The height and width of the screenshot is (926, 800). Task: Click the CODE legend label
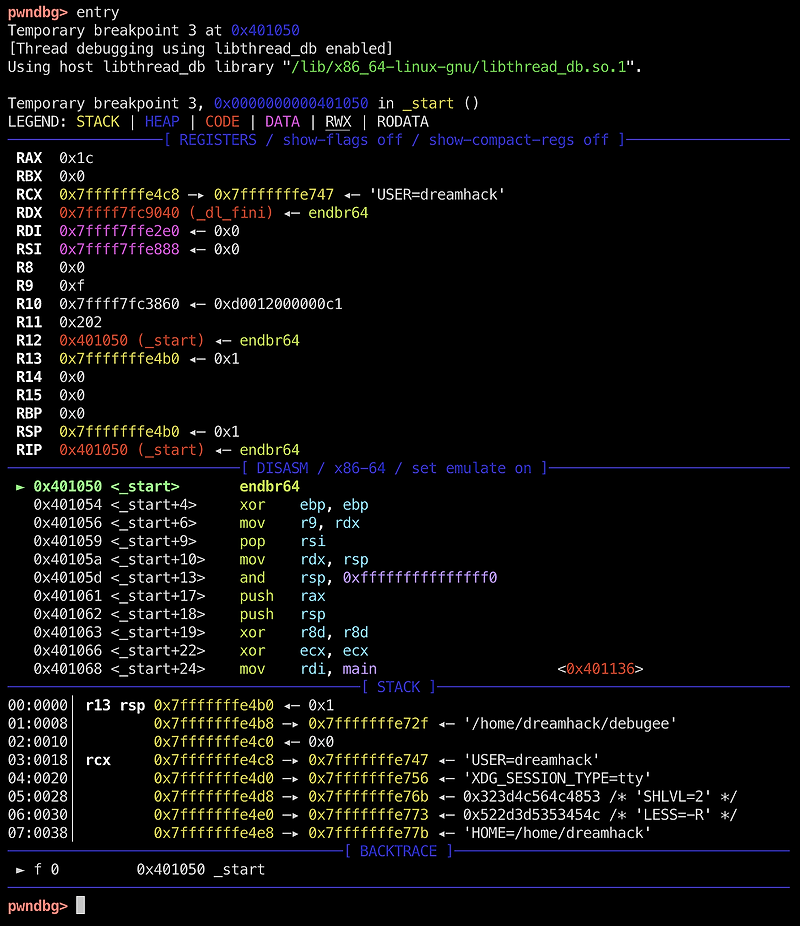[223, 122]
